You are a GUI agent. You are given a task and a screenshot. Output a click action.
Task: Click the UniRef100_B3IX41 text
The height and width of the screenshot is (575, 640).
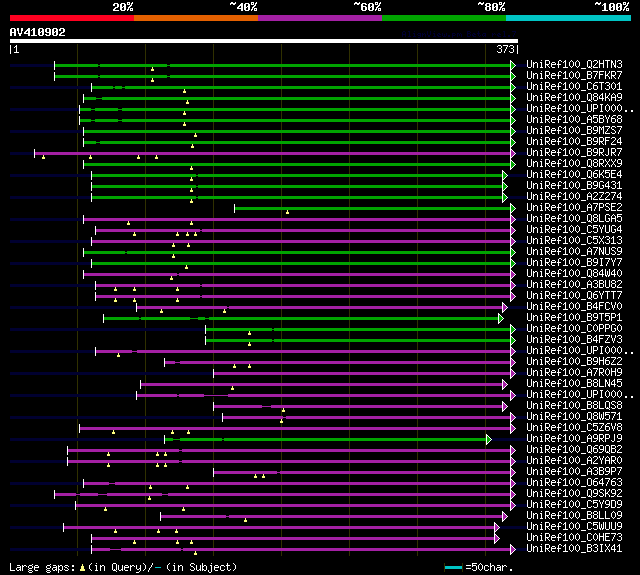(x=574, y=549)
